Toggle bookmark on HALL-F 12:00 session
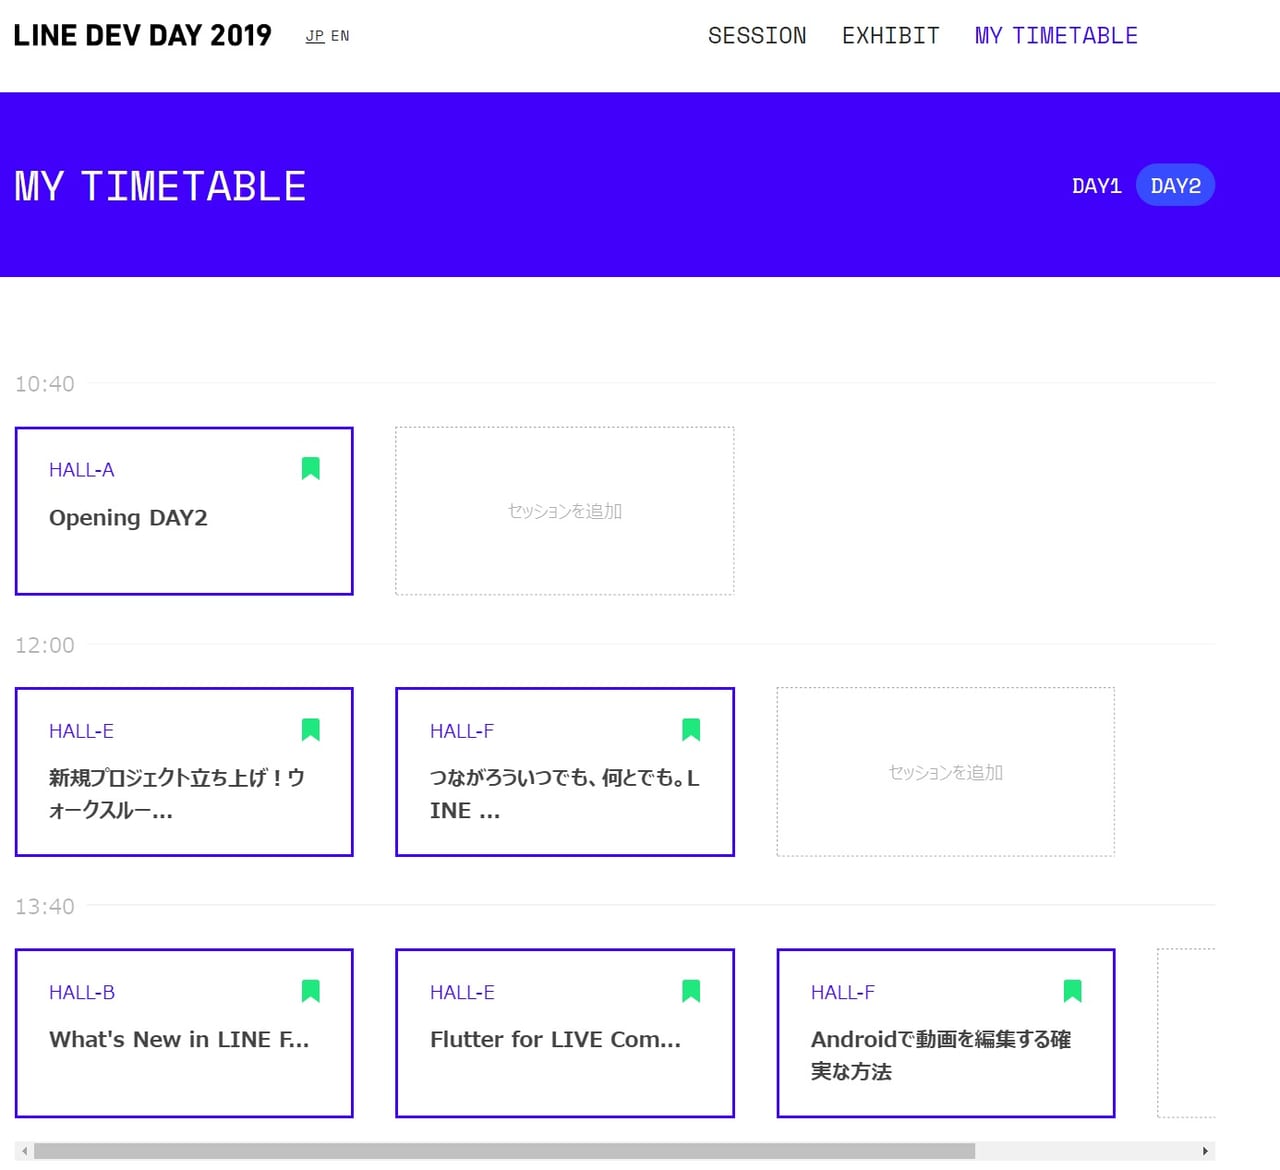 pyautogui.click(x=691, y=730)
